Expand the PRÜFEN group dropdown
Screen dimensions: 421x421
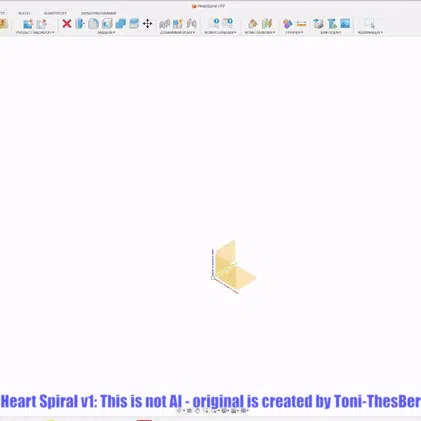point(294,32)
